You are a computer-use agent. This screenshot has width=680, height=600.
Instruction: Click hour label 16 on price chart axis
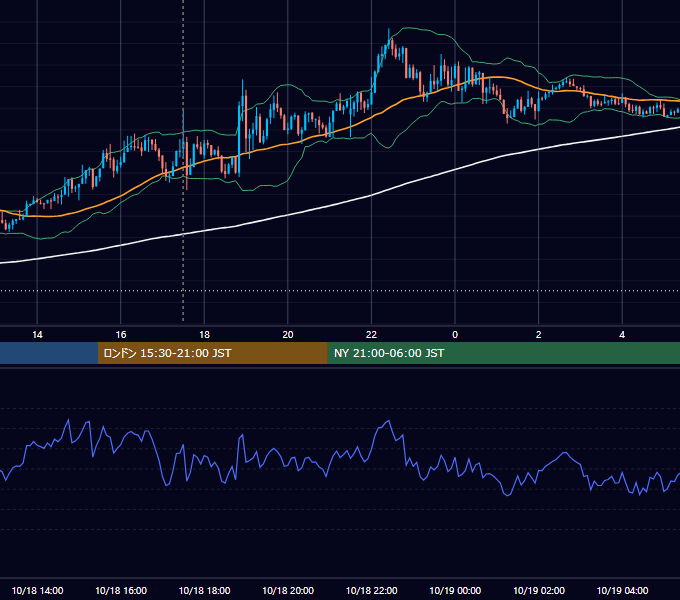[x=121, y=335]
